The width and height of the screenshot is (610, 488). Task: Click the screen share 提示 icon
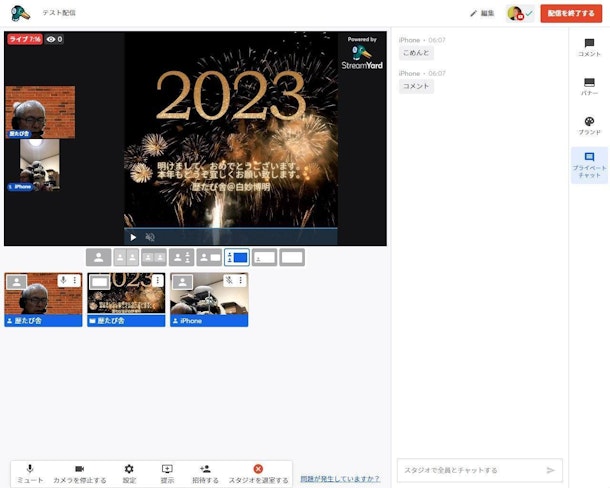pos(167,472)
